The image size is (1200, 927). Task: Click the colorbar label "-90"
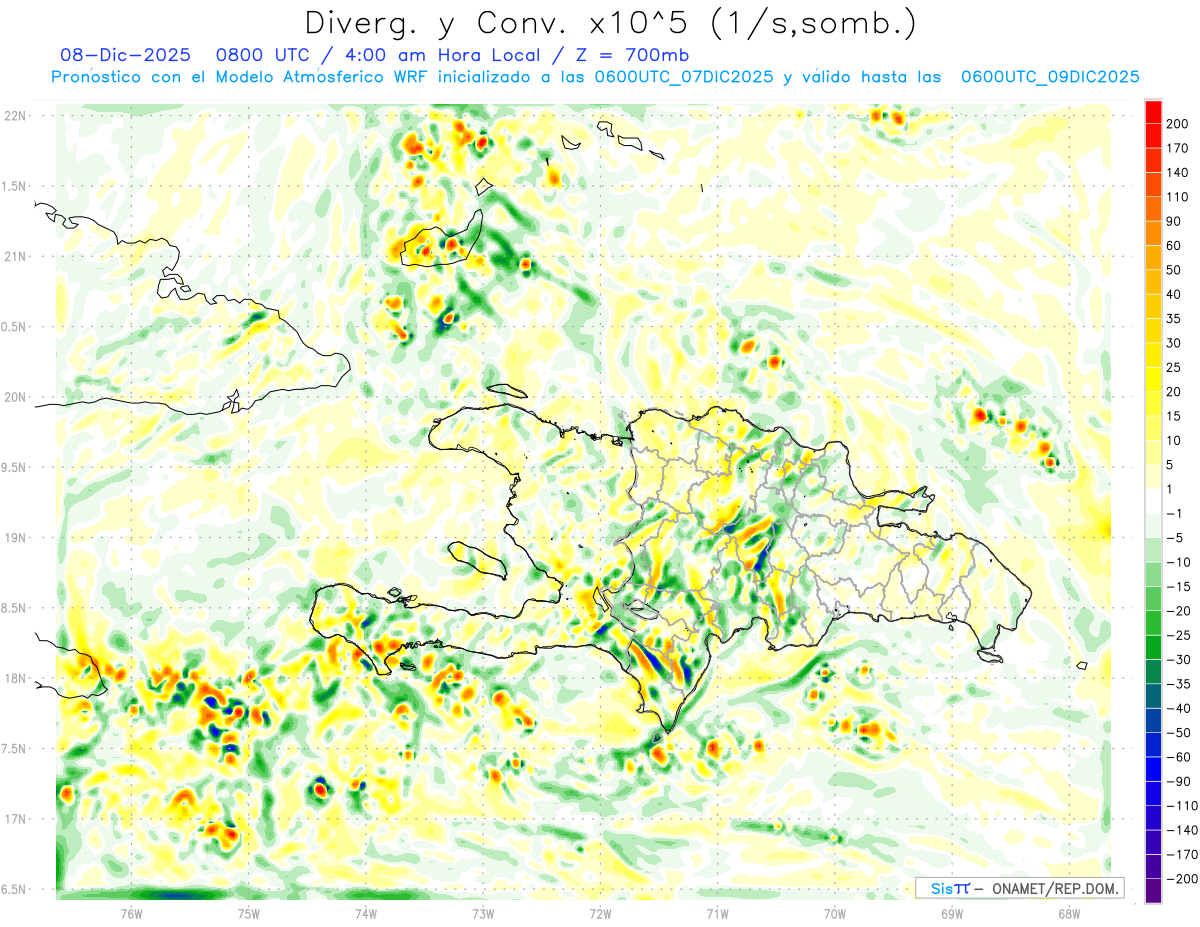click(1180, 782)
